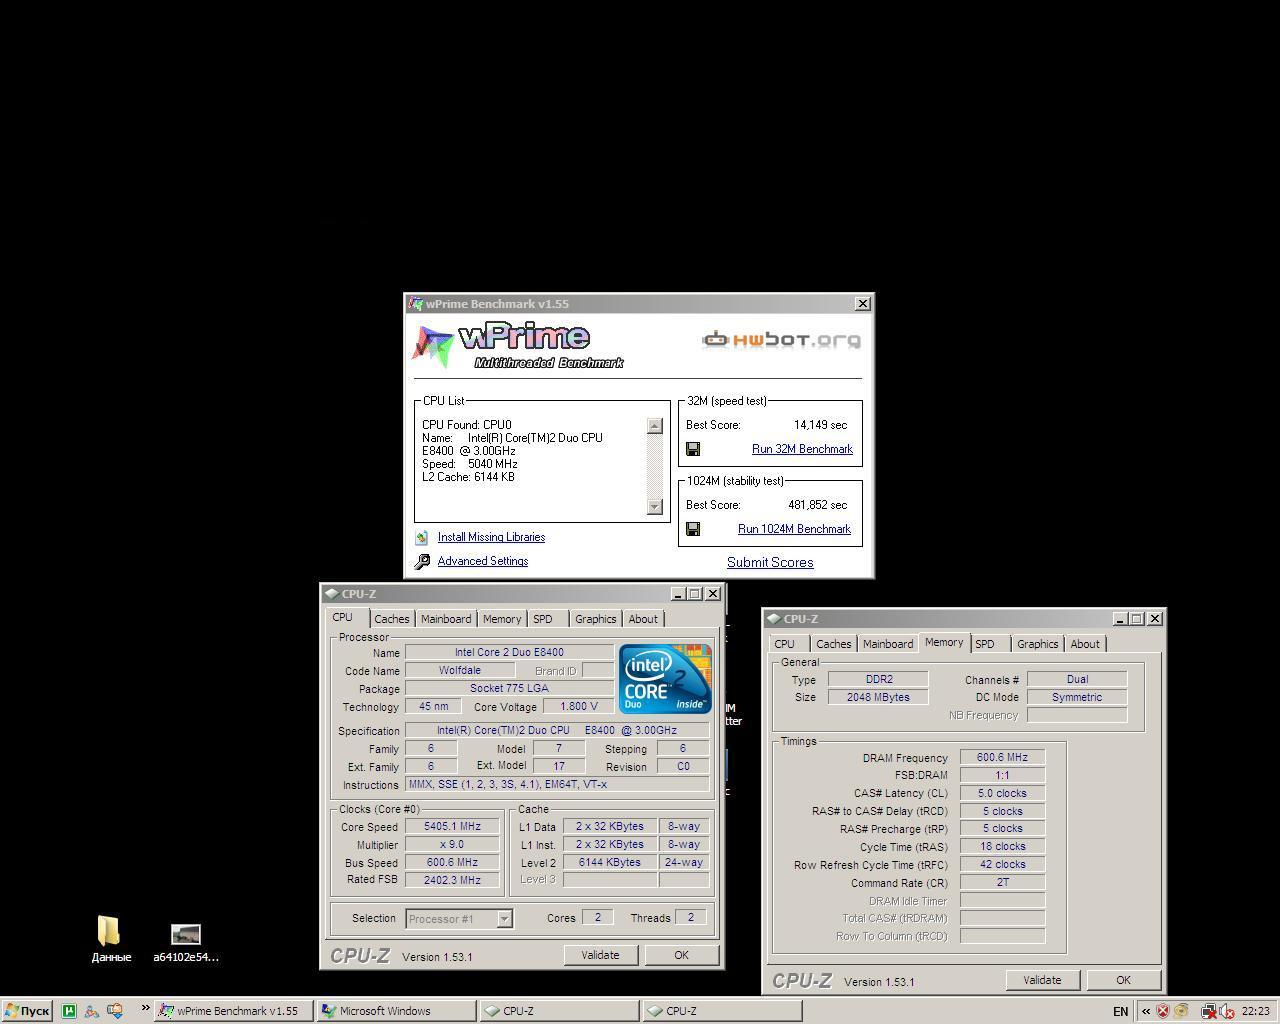The image size is (1280, 1024).
Task: Open Advanced Settings link in wPrime
Action: click(x=483, y=561)
